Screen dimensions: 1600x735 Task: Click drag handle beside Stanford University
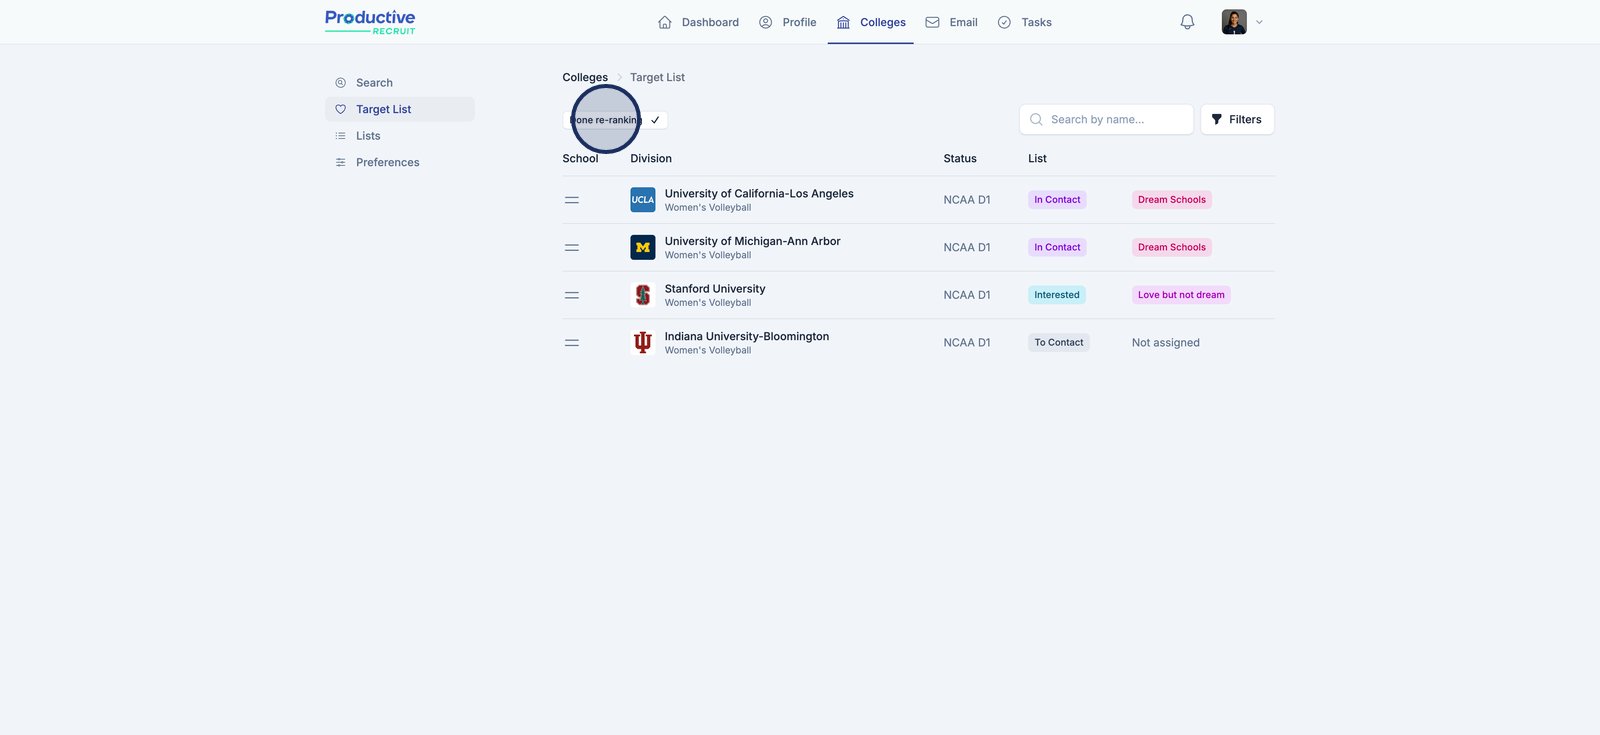click(x=572, y=295)
